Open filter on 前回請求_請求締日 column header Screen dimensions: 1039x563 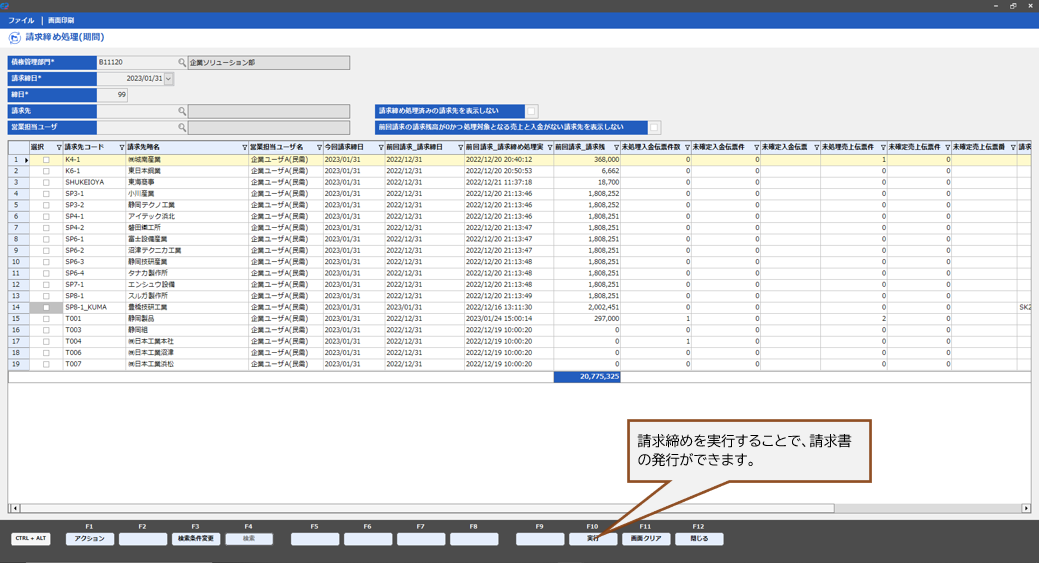click(461, 147)
